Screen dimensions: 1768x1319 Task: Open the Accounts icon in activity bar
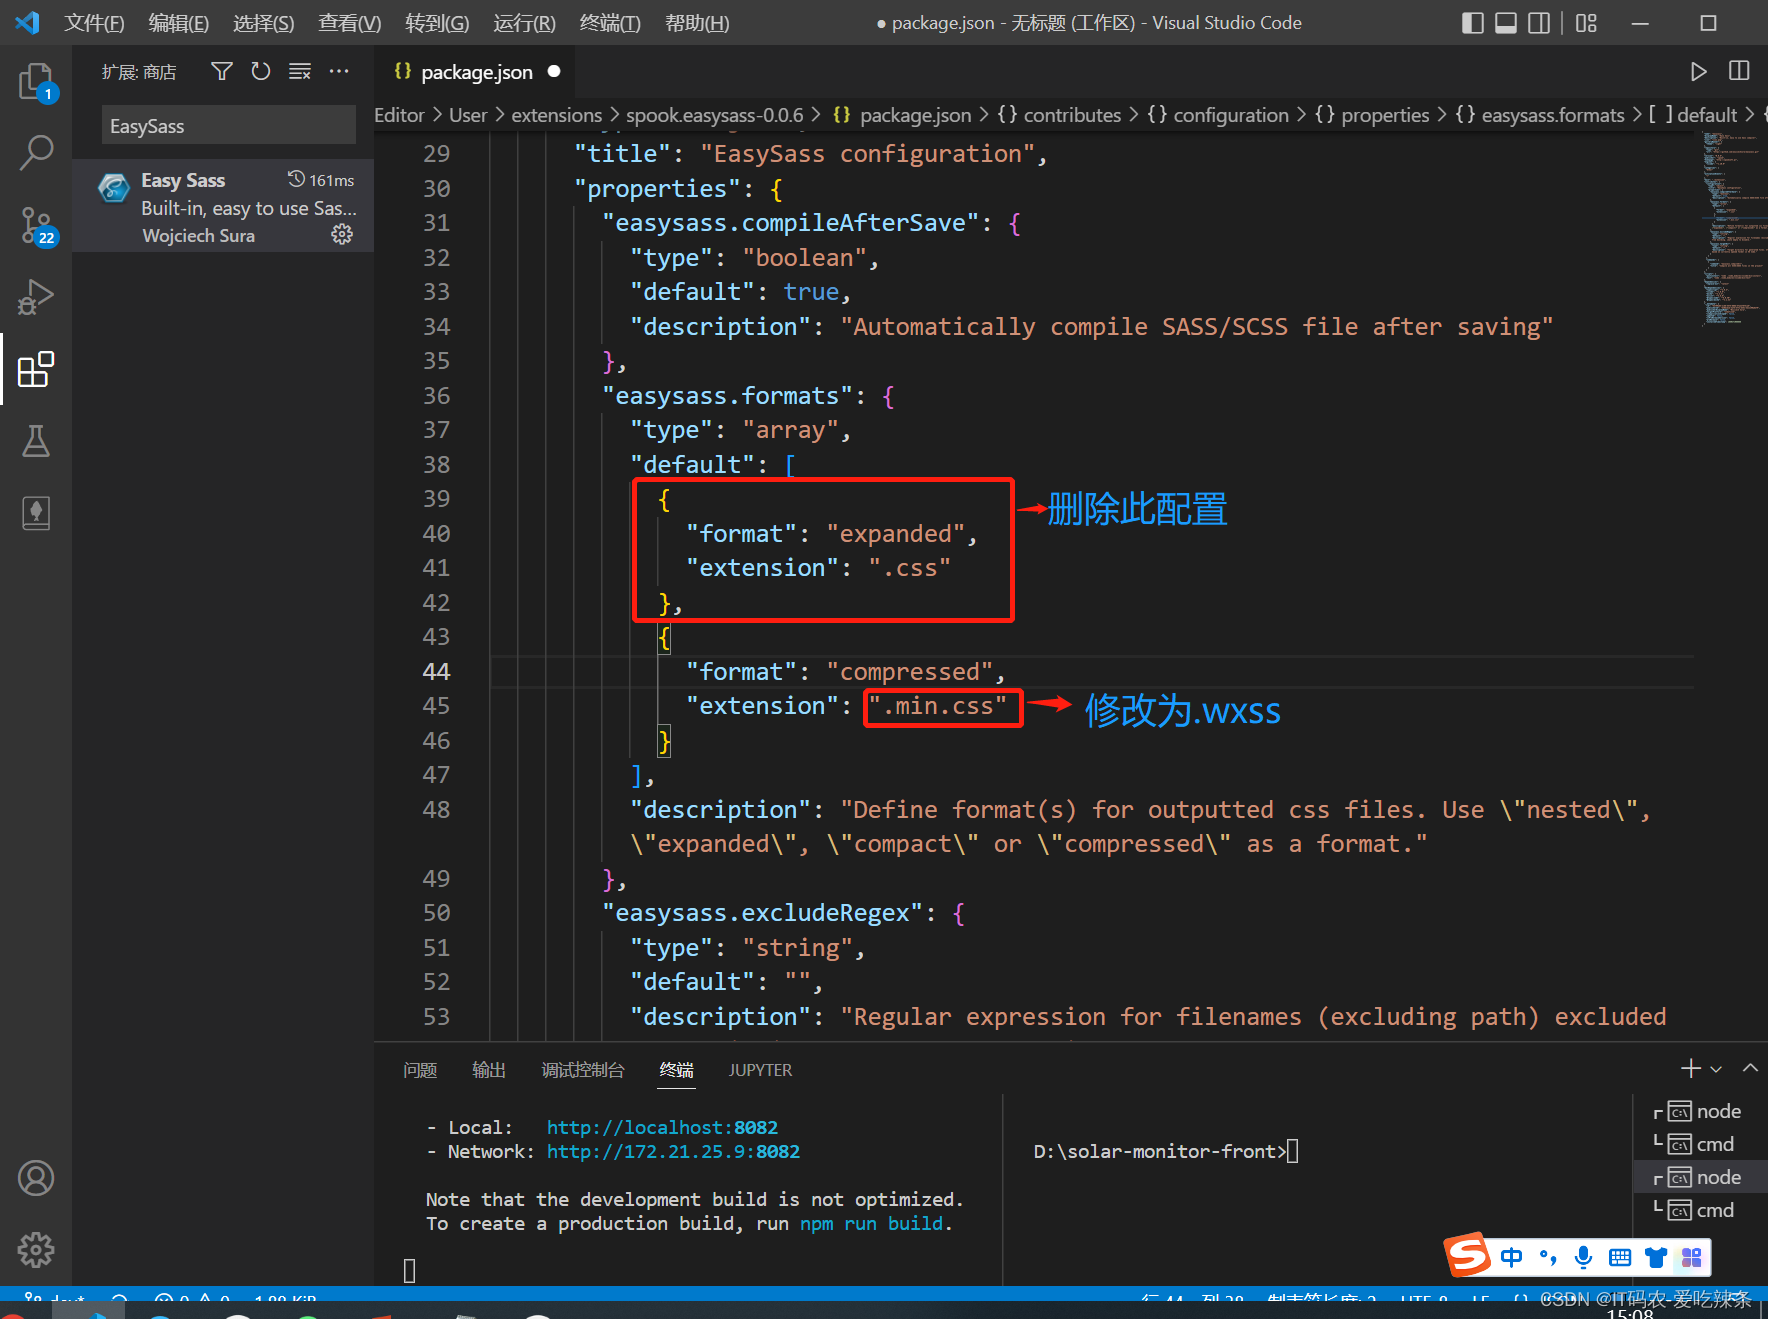pos(36,1178)
